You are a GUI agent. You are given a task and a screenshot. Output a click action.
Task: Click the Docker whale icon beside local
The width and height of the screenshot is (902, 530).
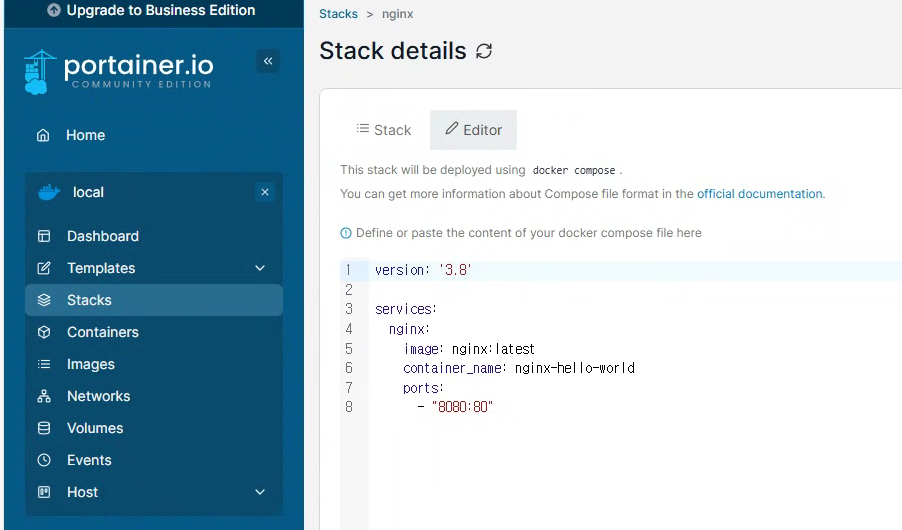[49, 192]
